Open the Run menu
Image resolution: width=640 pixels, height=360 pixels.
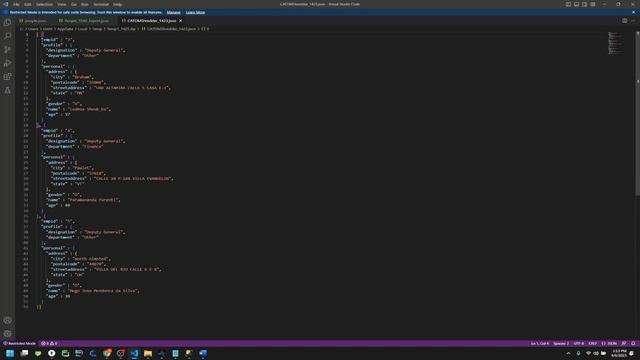pyautogui.click(x=85, y=4)
